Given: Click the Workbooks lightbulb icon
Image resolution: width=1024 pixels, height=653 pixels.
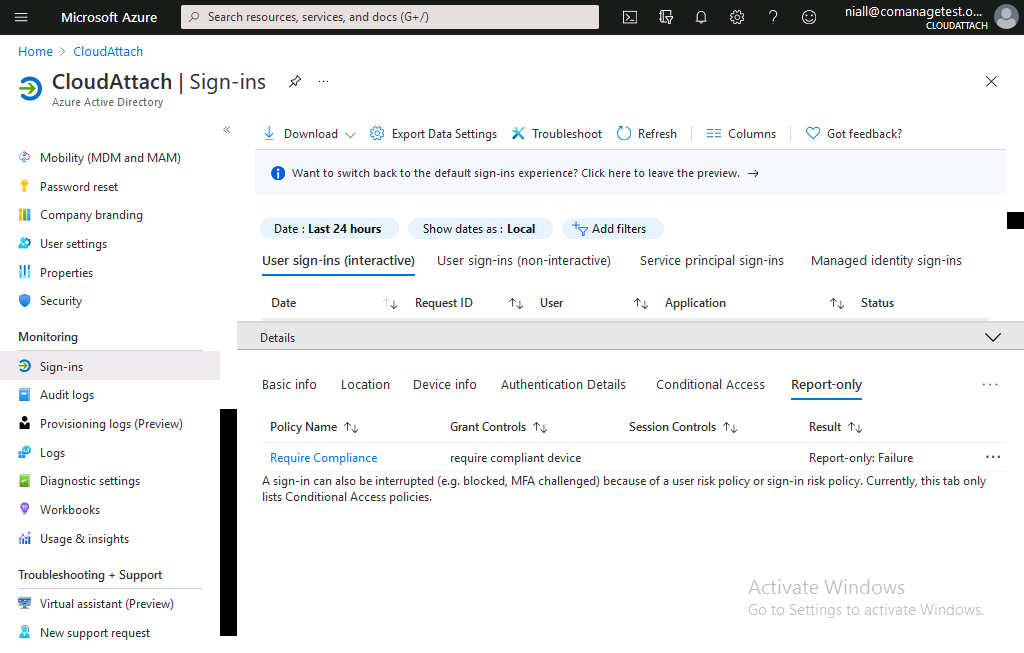Looking at the screenshot, I should [25, 509].
